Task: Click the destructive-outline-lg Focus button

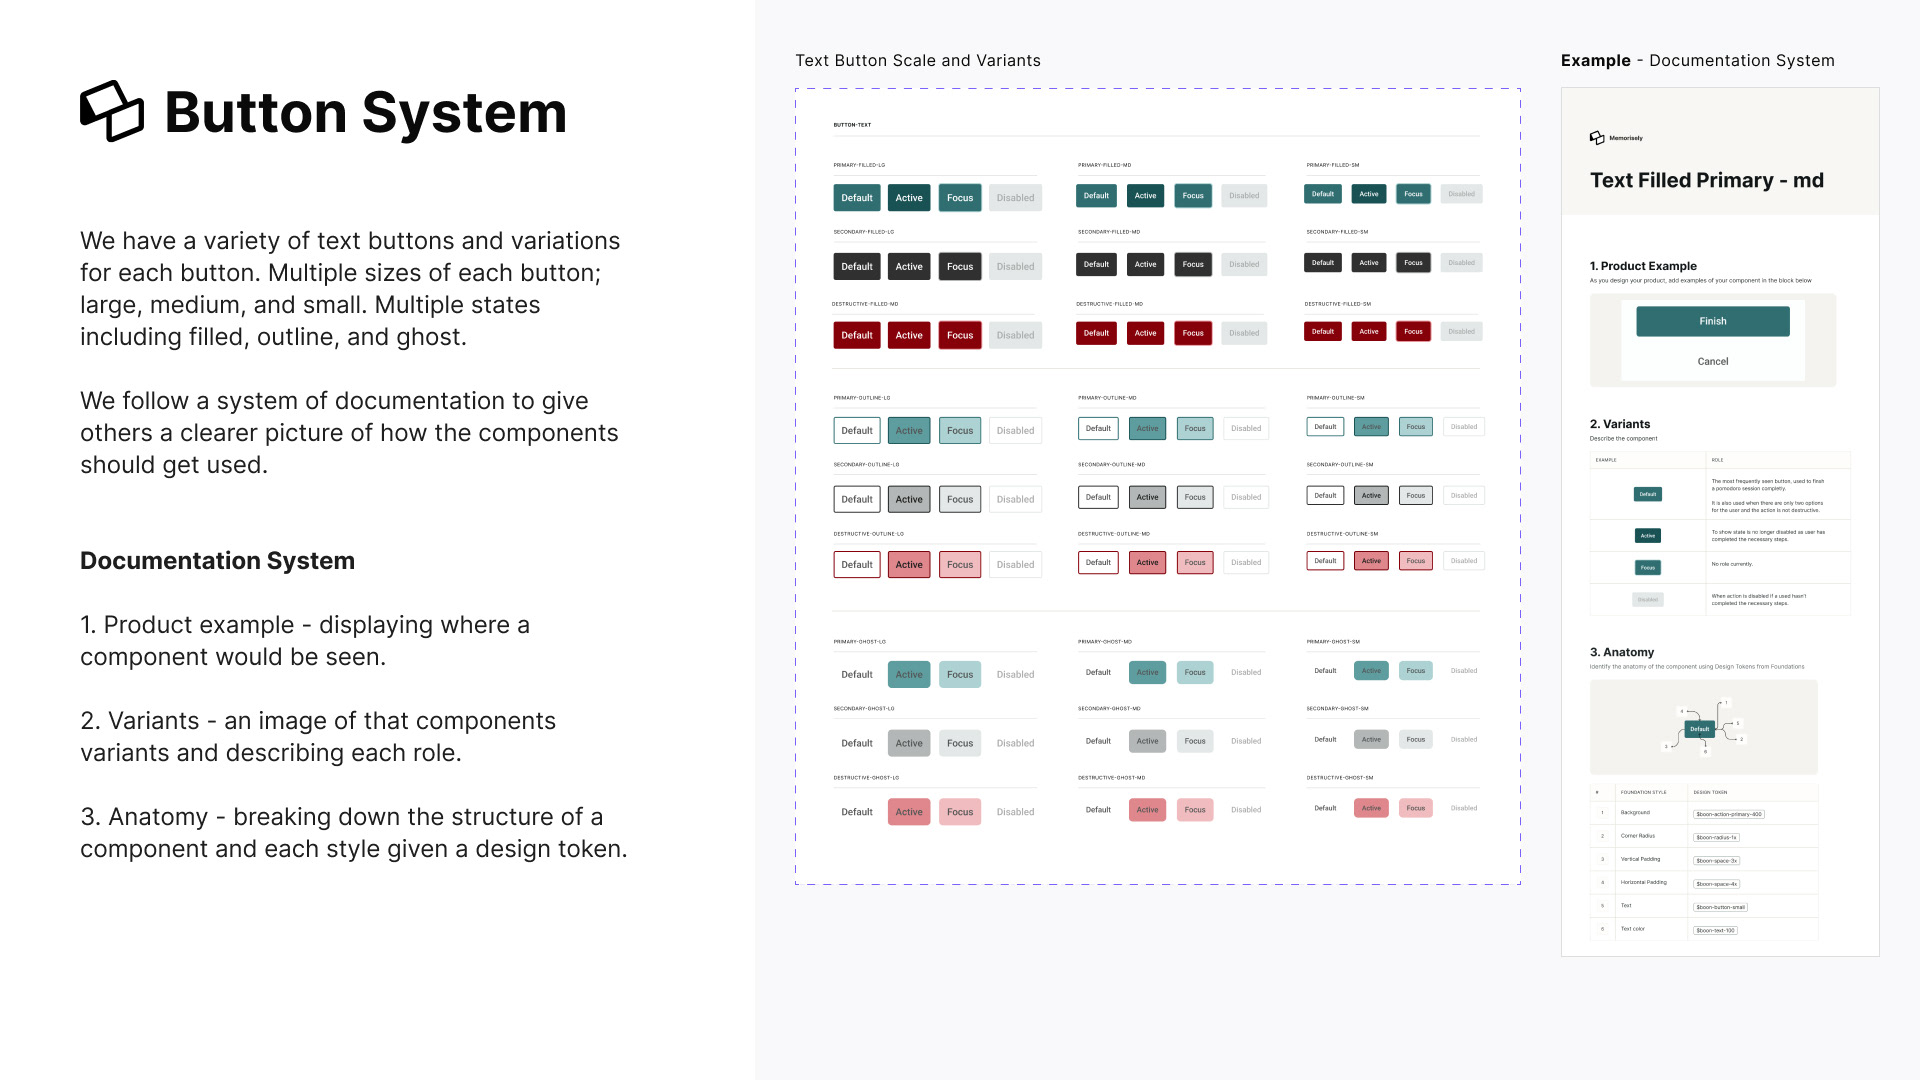Action: (959, 565)
